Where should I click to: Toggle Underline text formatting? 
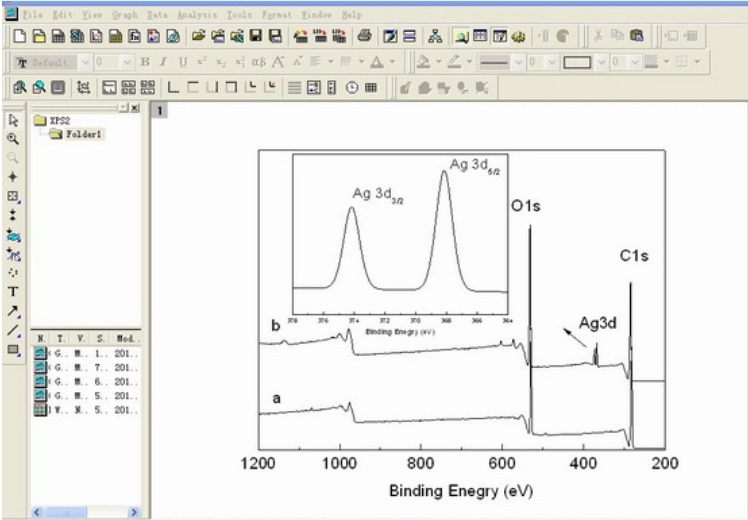183,62
